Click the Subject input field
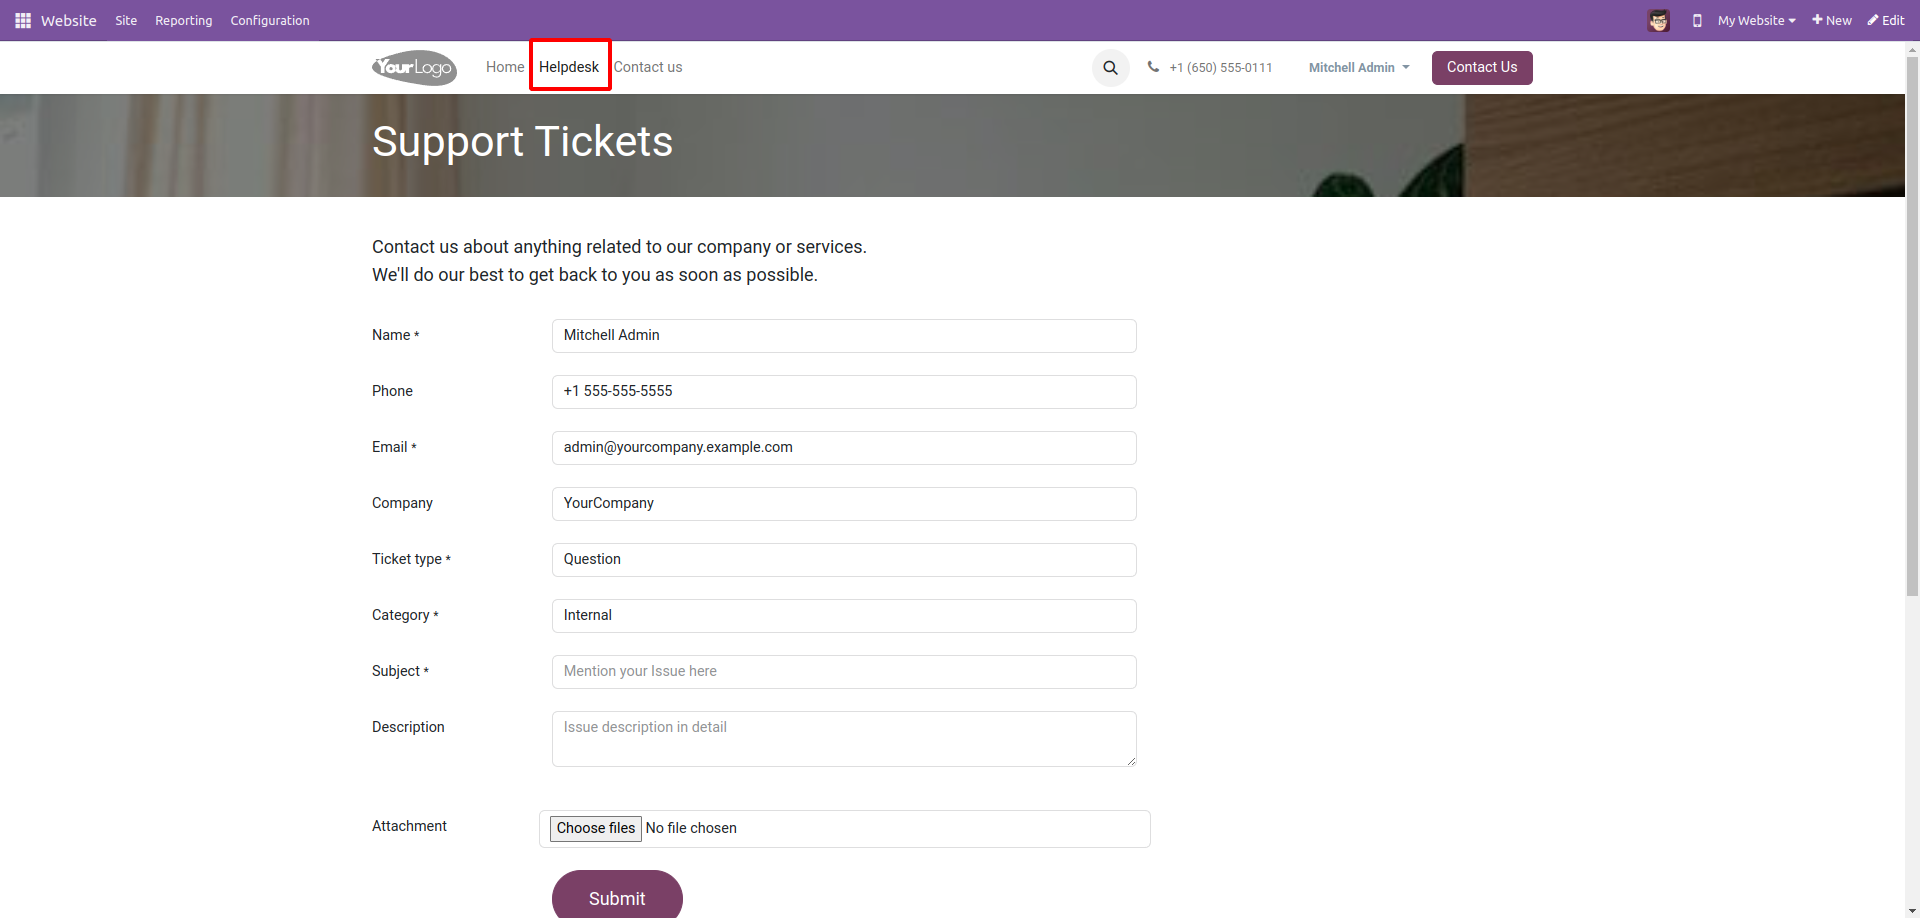The width and height of the screenshot is (1920, 918). point(843,672)
